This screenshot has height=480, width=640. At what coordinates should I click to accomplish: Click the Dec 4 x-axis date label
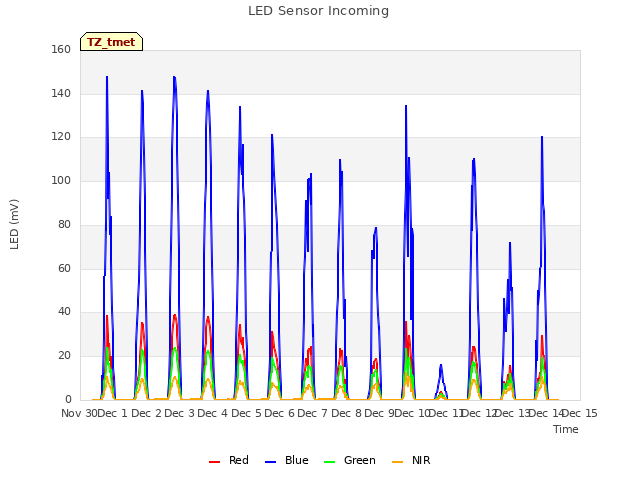point(213,413)
